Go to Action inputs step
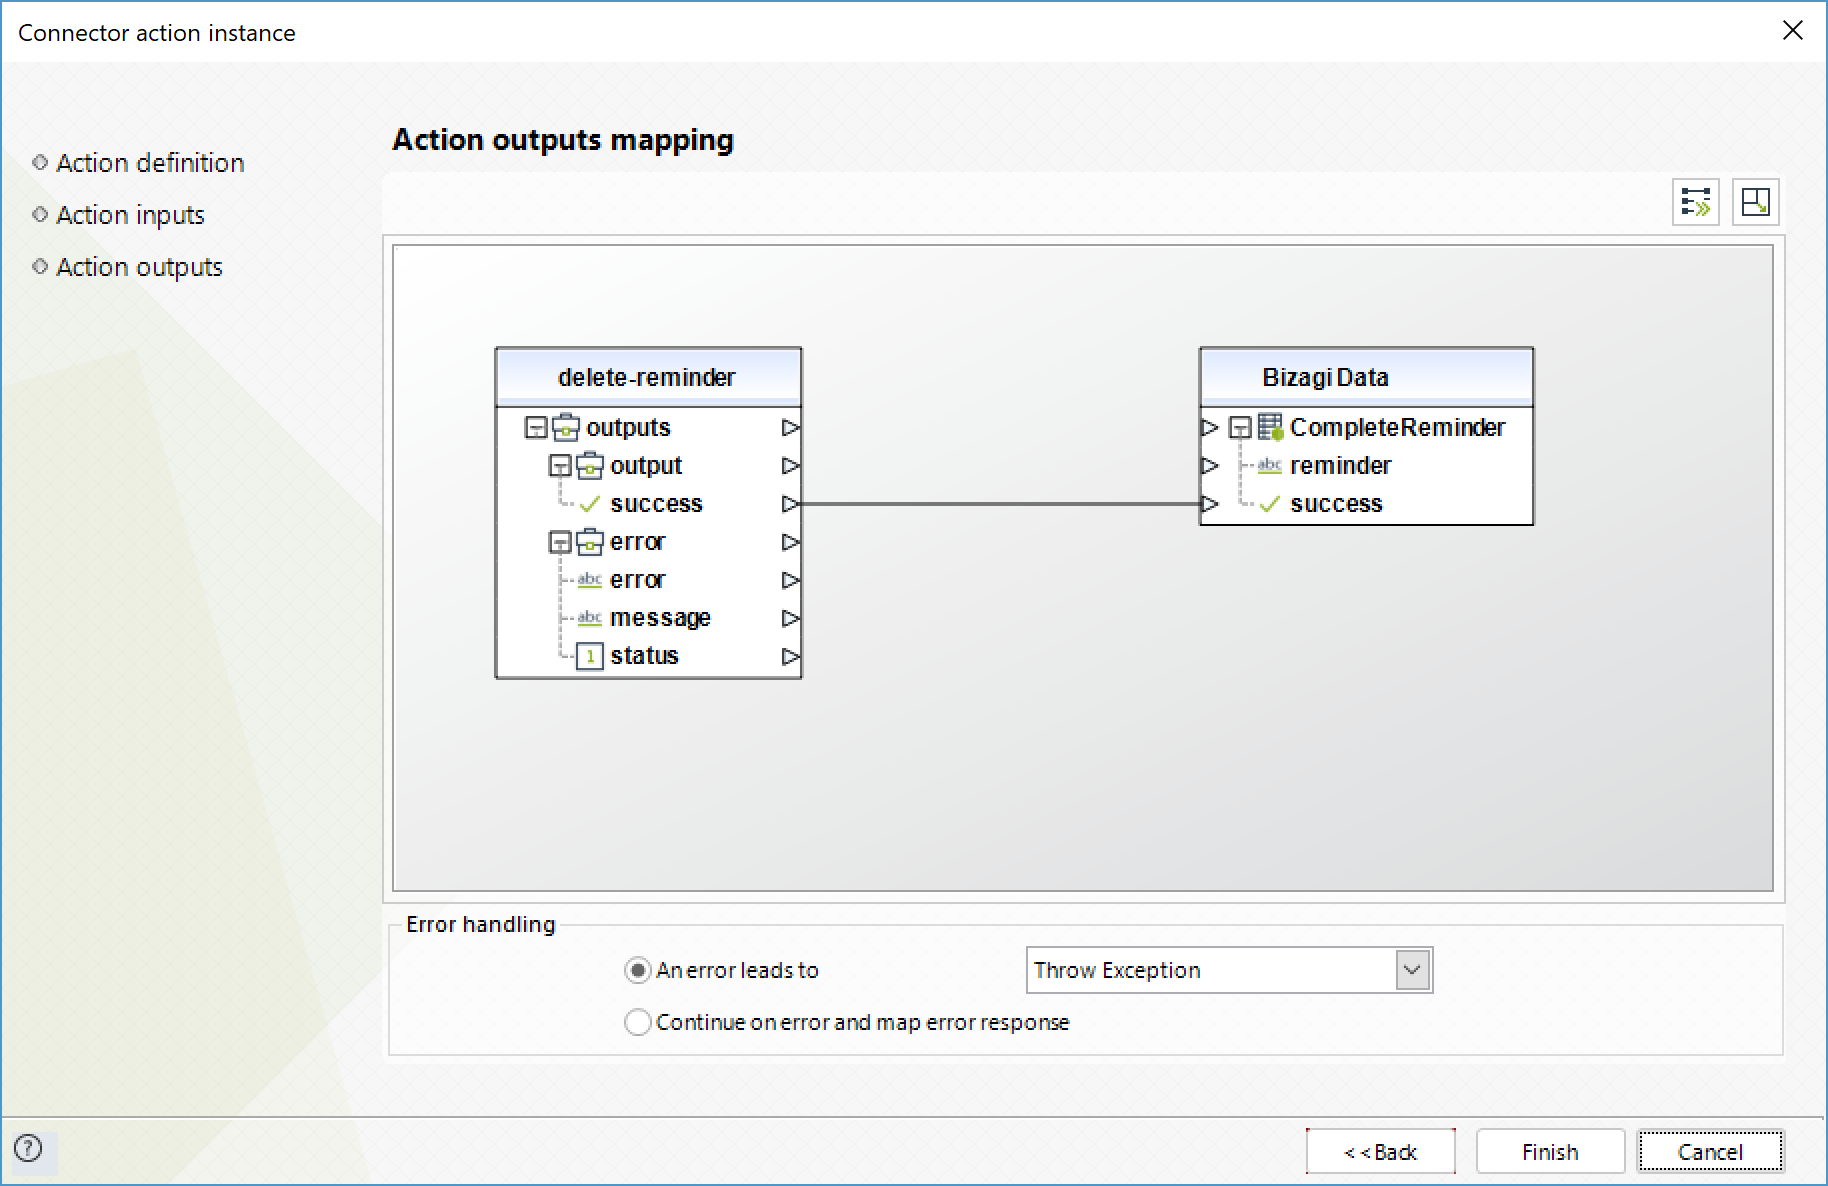Screen dimensions: 1828x1186 click(x=130, y=215)
